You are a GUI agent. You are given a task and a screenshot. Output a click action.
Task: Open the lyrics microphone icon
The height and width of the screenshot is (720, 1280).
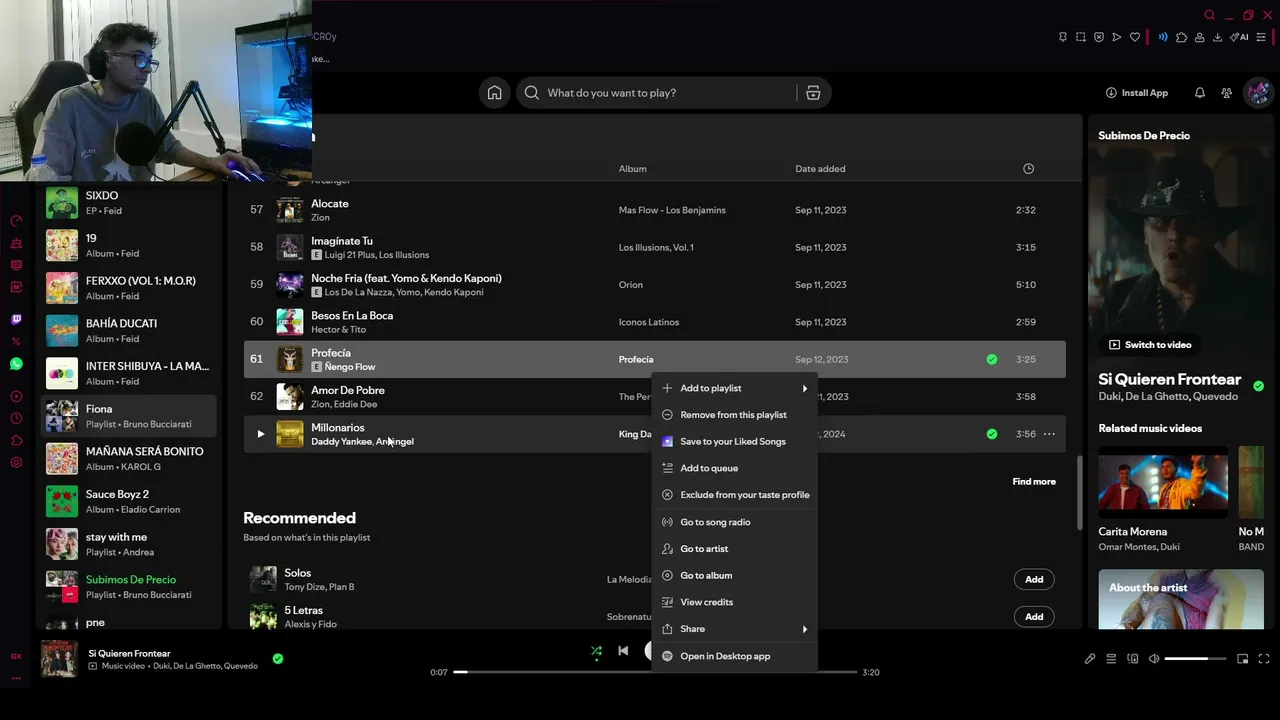1090,659
